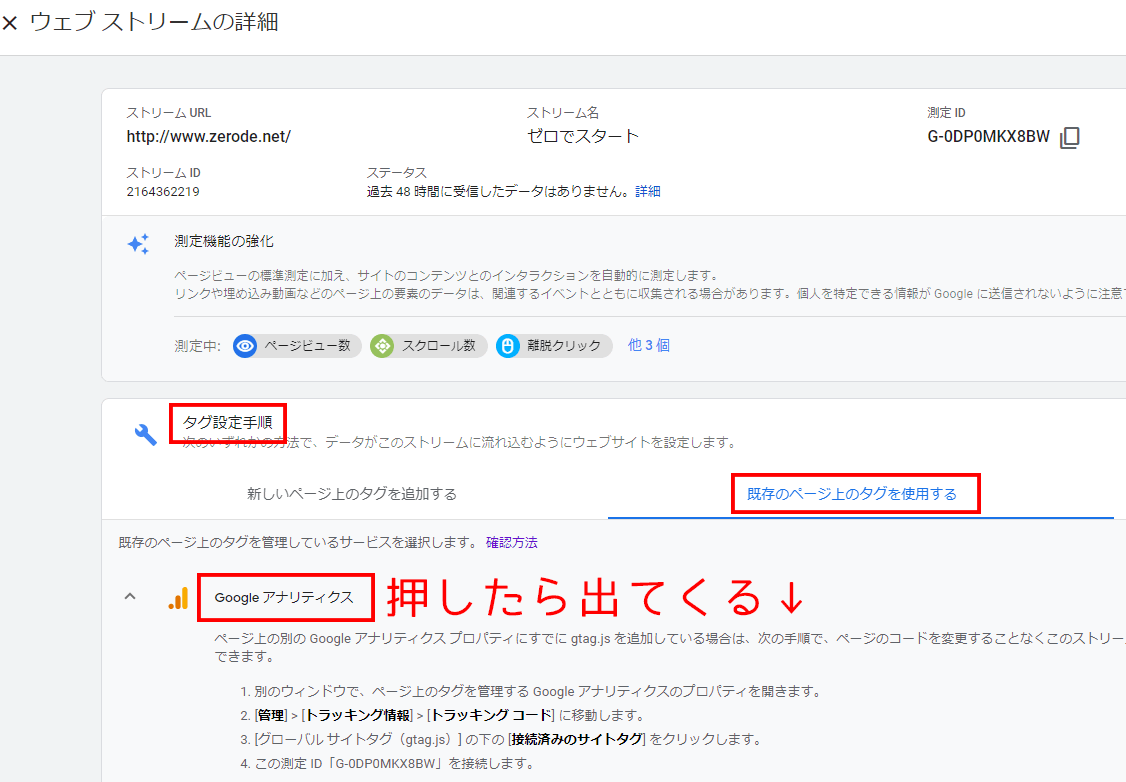Click the eye icon for page views
The image size is (1126, 782).
[245, 346]
